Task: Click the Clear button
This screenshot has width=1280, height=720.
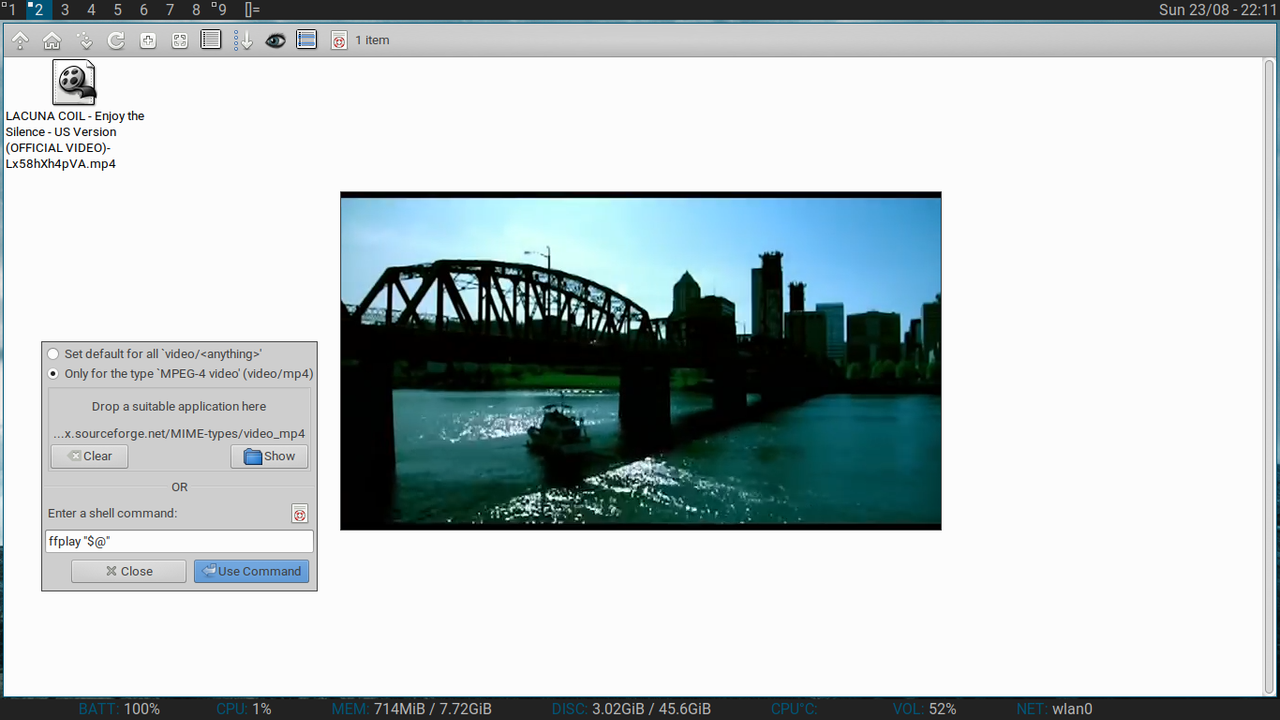Action: (x=89, y=456)
